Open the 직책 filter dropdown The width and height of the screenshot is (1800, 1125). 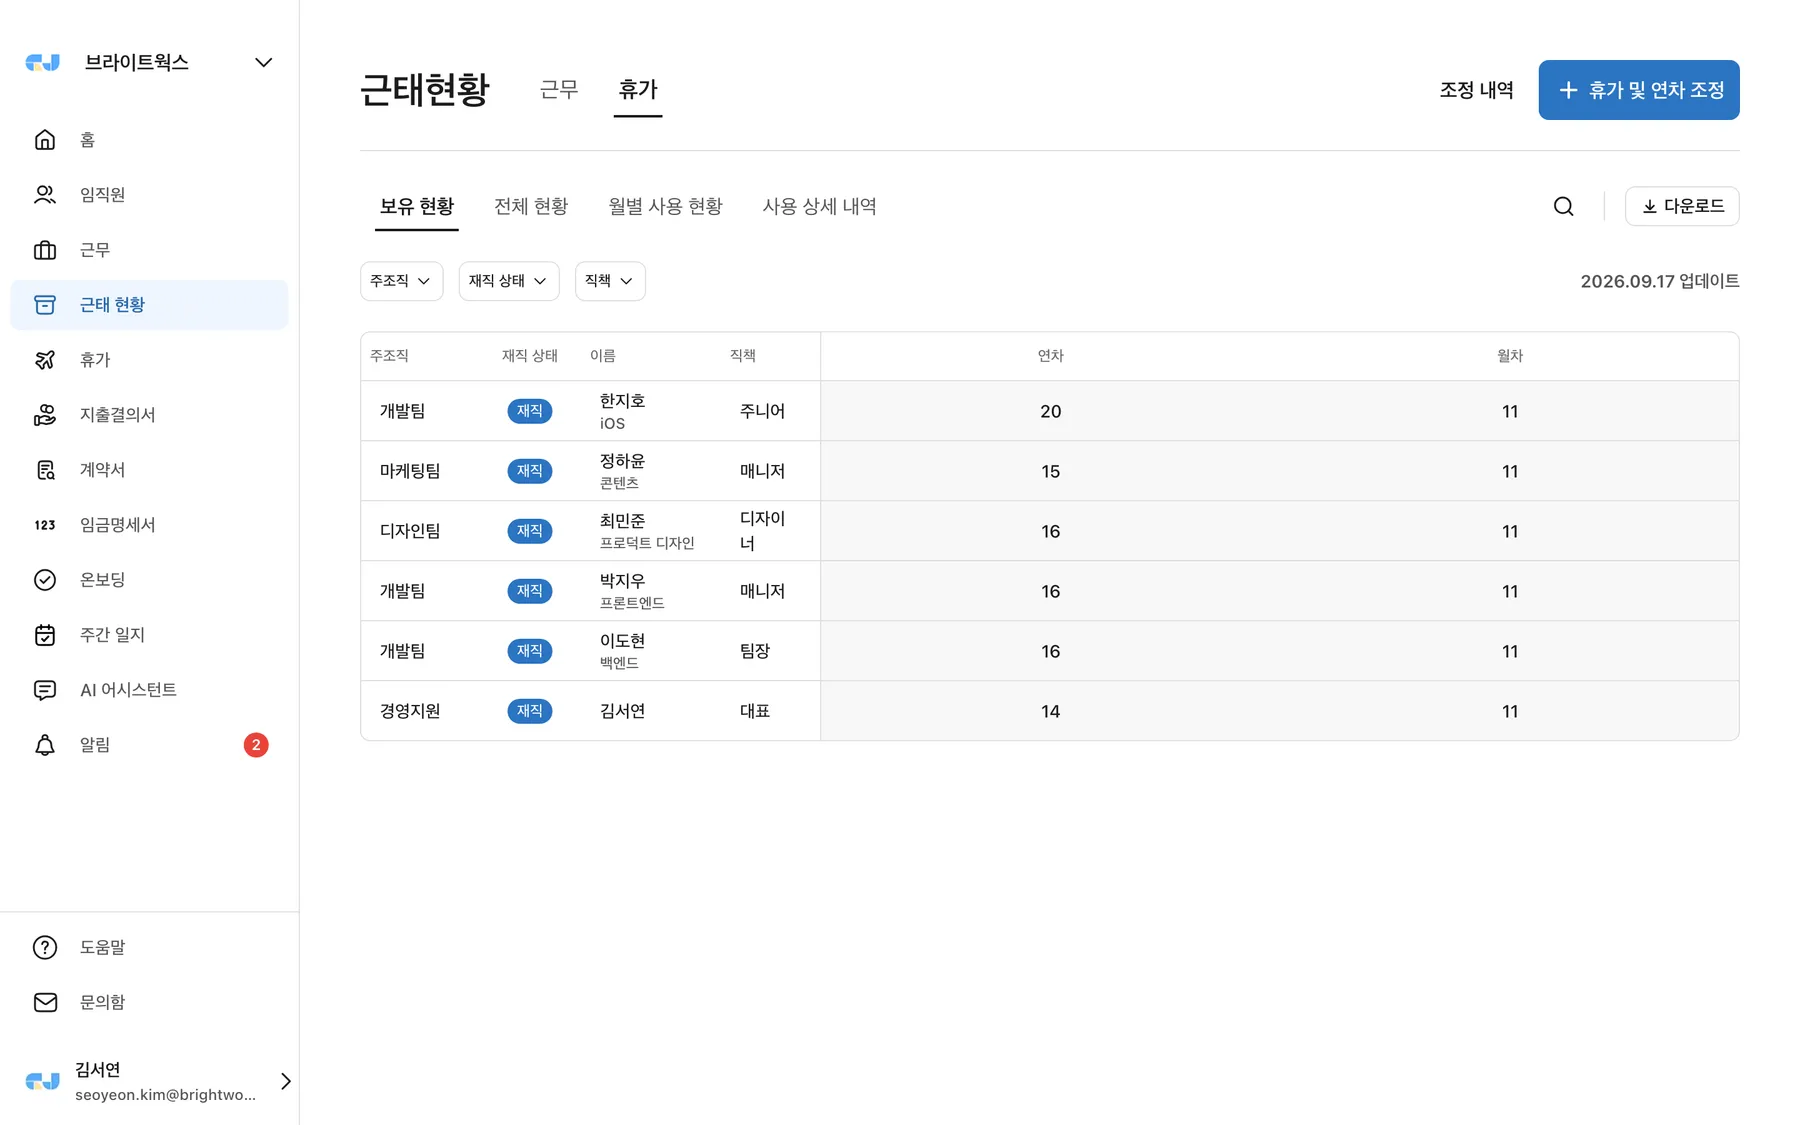tap(610, 281)
